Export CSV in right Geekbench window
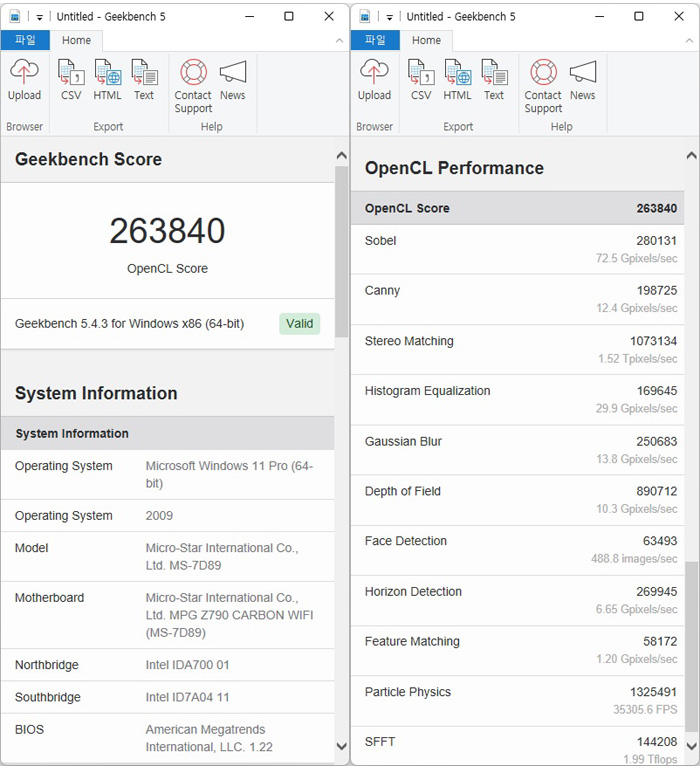700x770 pixels. (421, 80)
